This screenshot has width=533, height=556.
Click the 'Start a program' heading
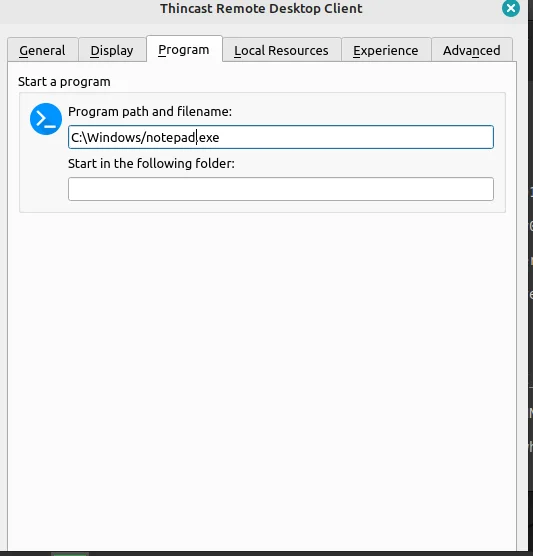pos(64,82)
